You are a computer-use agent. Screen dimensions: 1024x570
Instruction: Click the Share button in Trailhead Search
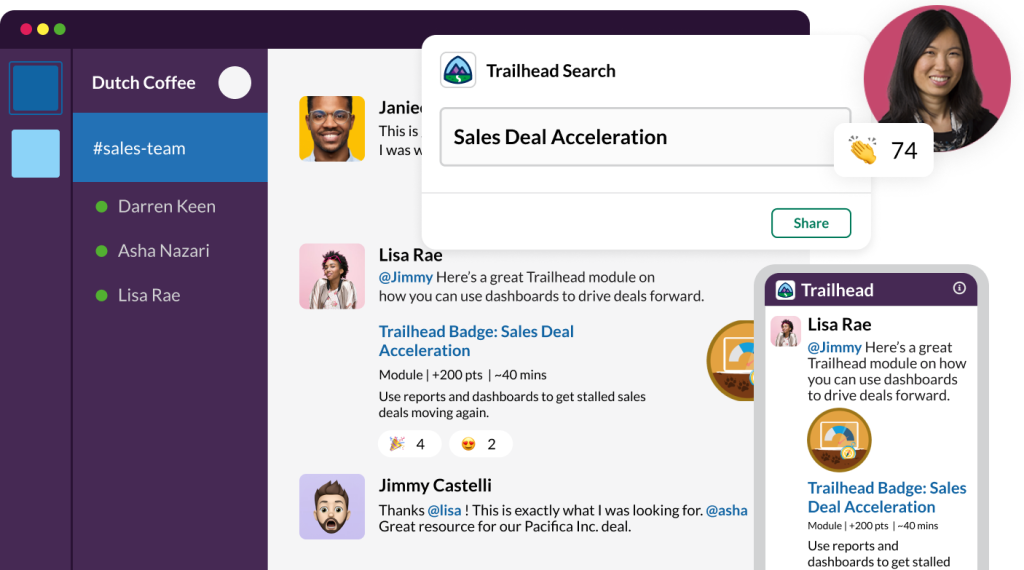(x=811, y=223)
